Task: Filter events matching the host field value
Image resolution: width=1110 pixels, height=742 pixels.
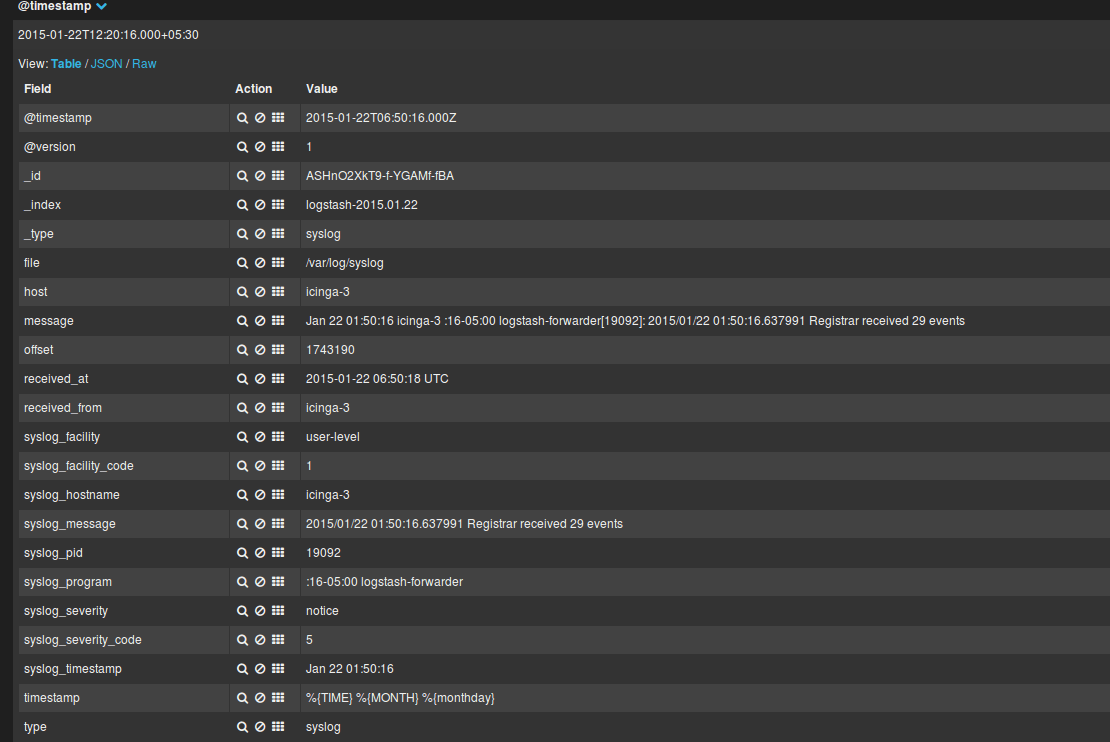Action: [241, 291]
